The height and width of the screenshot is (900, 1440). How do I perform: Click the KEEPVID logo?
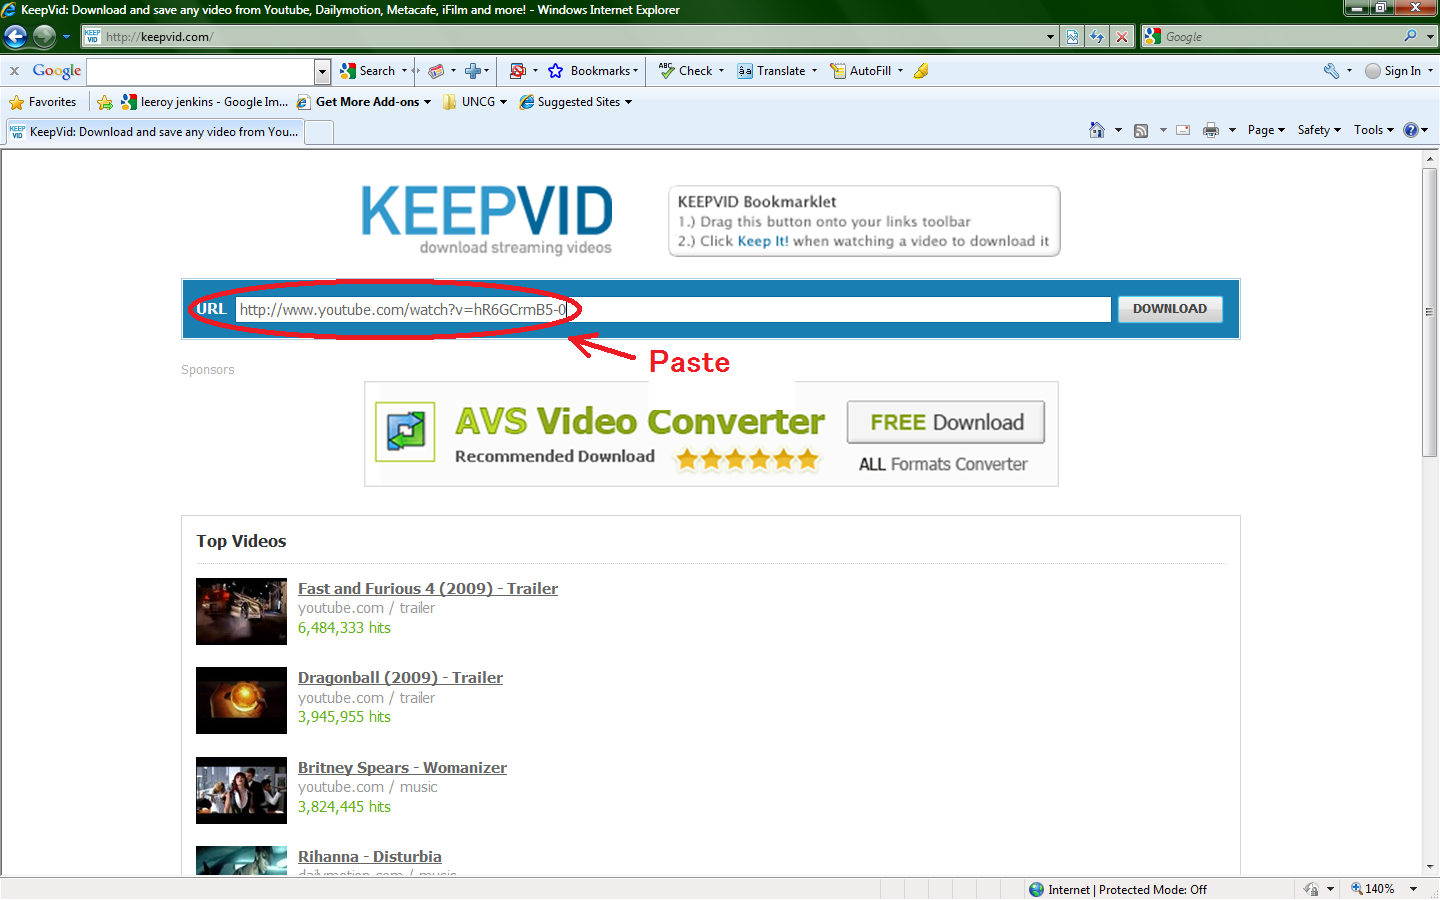(x=487, y=219)
